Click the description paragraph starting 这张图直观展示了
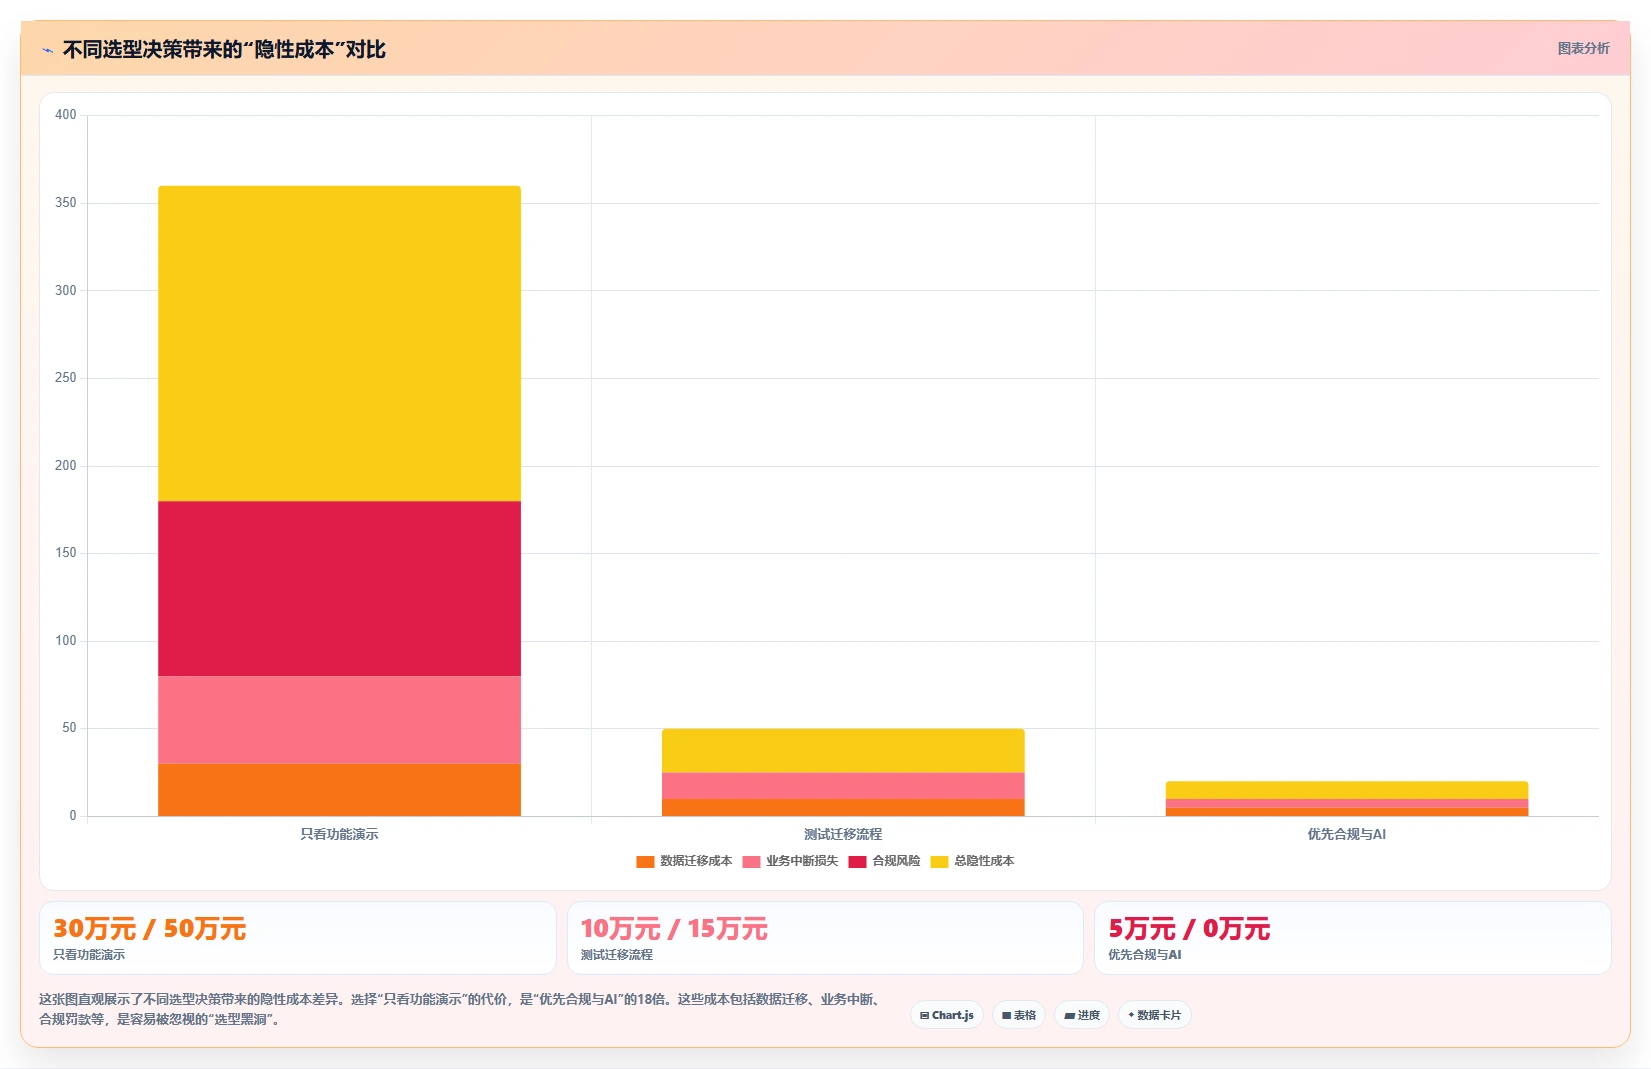This screenshot has height=1069, width=1651. [462, 1009]
